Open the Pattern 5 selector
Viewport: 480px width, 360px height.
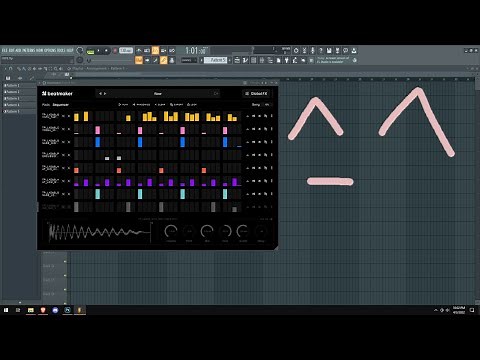pyautogui.click(x=215, y=60)
